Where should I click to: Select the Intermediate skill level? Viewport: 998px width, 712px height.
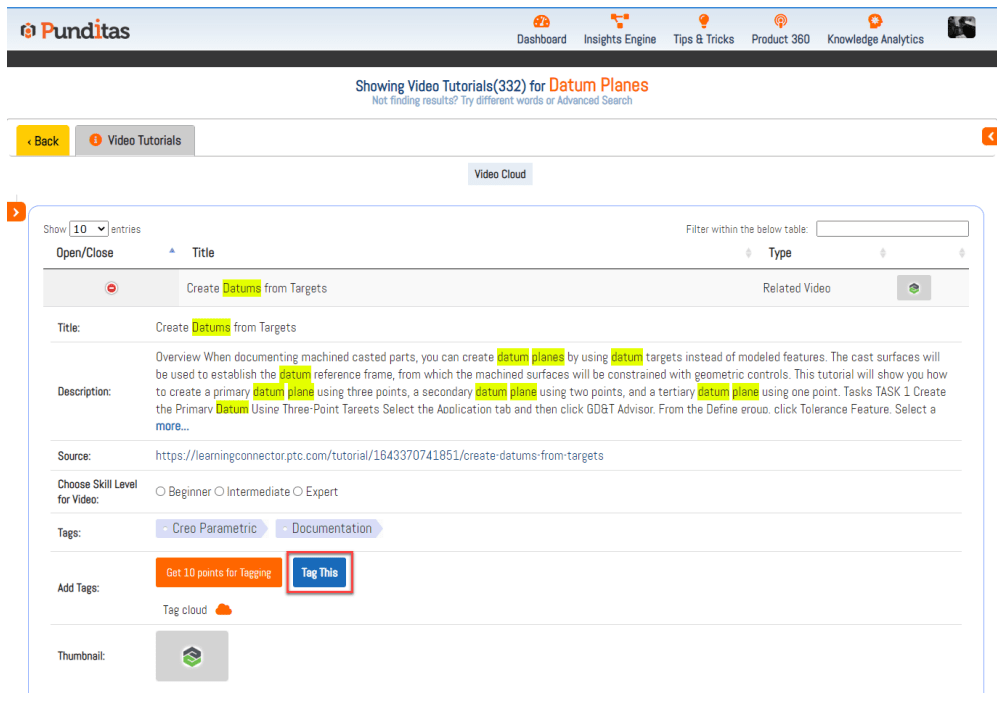coord(220,492)
